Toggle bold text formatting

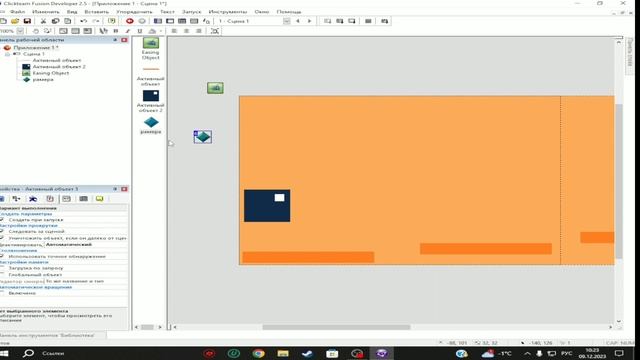click(x=116, y=31)
